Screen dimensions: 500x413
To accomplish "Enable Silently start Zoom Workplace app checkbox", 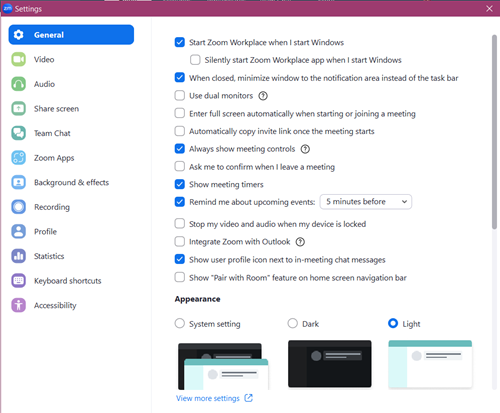I will (195, 60).
